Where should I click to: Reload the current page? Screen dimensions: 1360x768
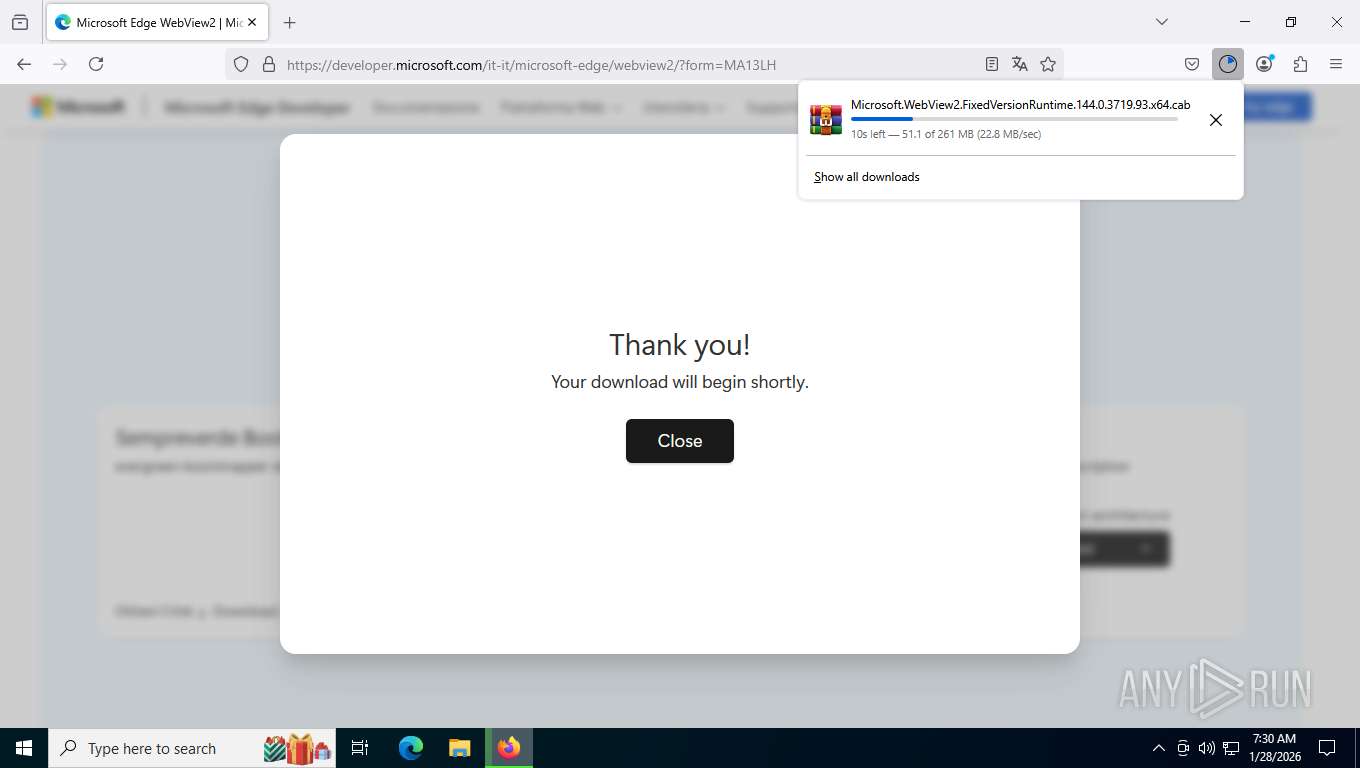tap(96, 64)
